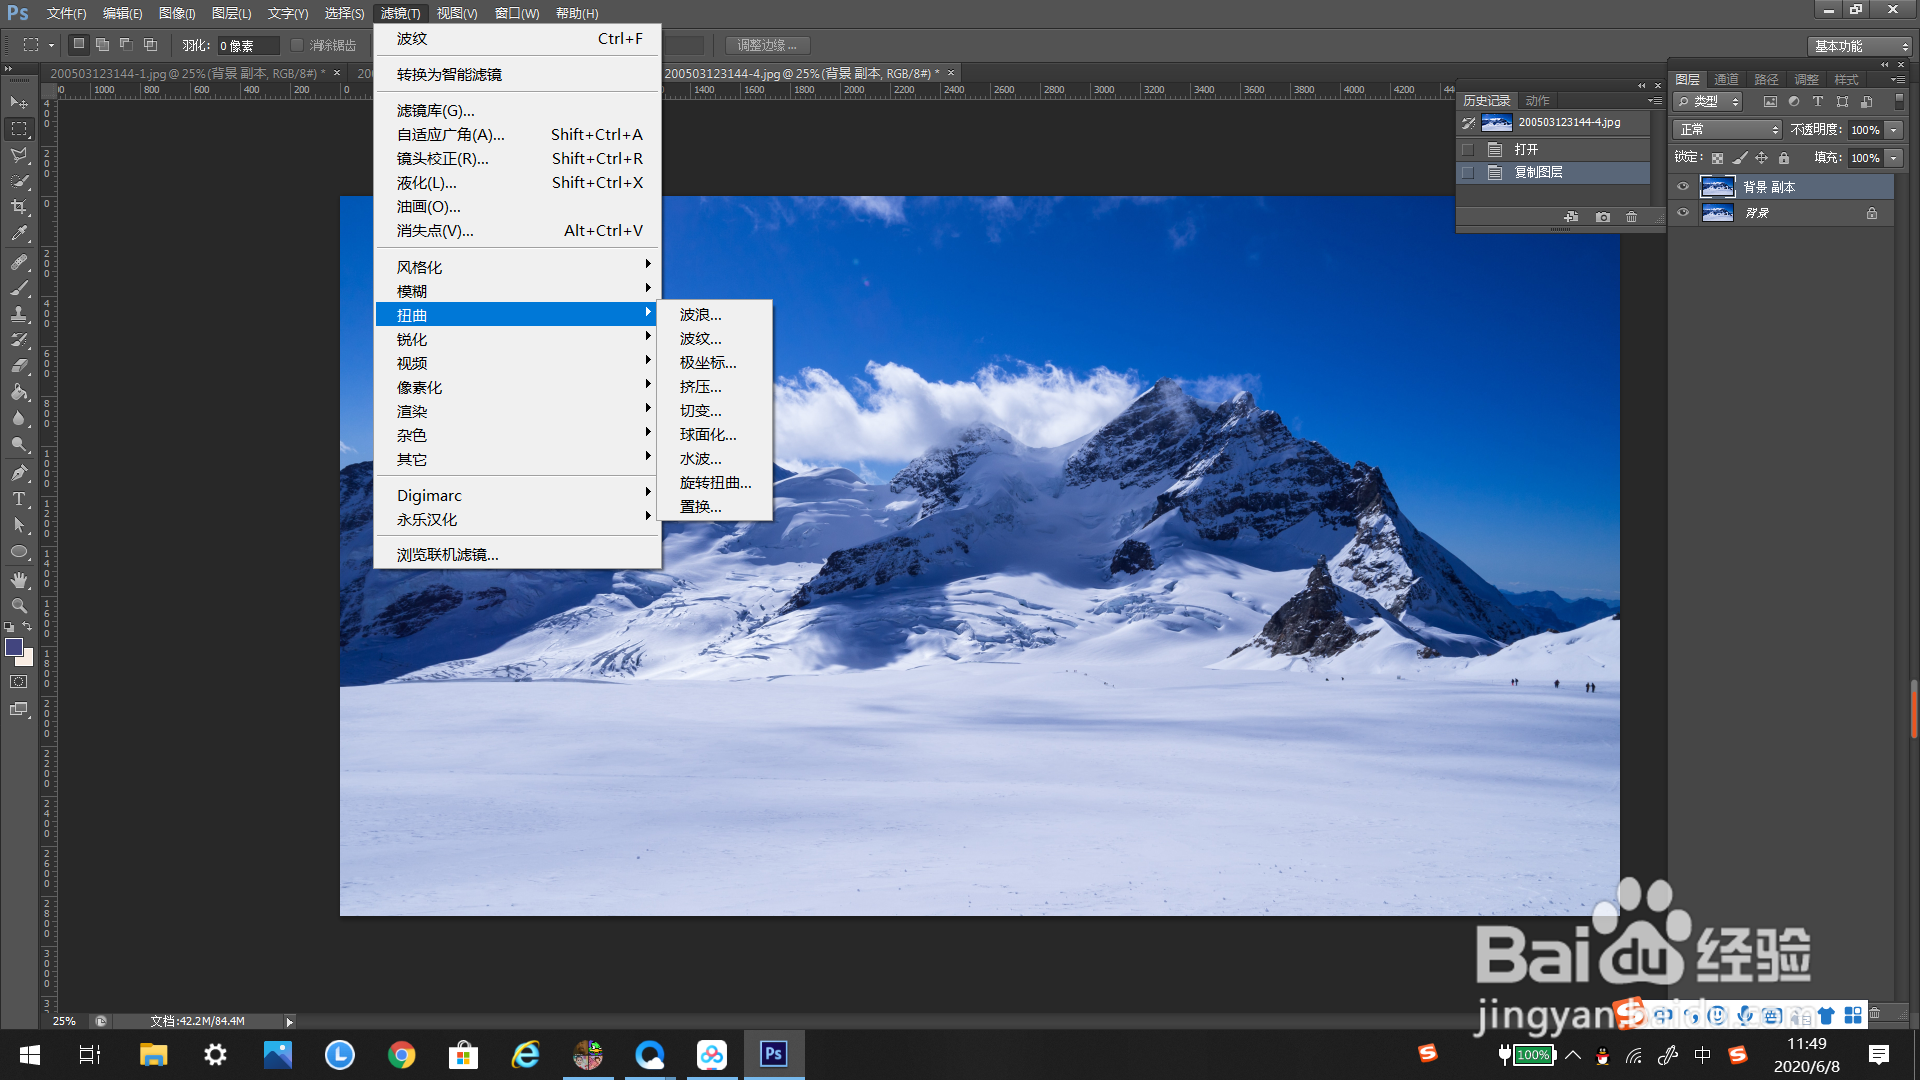
Task: Select the Crop tool
Action: pos(19,207)
